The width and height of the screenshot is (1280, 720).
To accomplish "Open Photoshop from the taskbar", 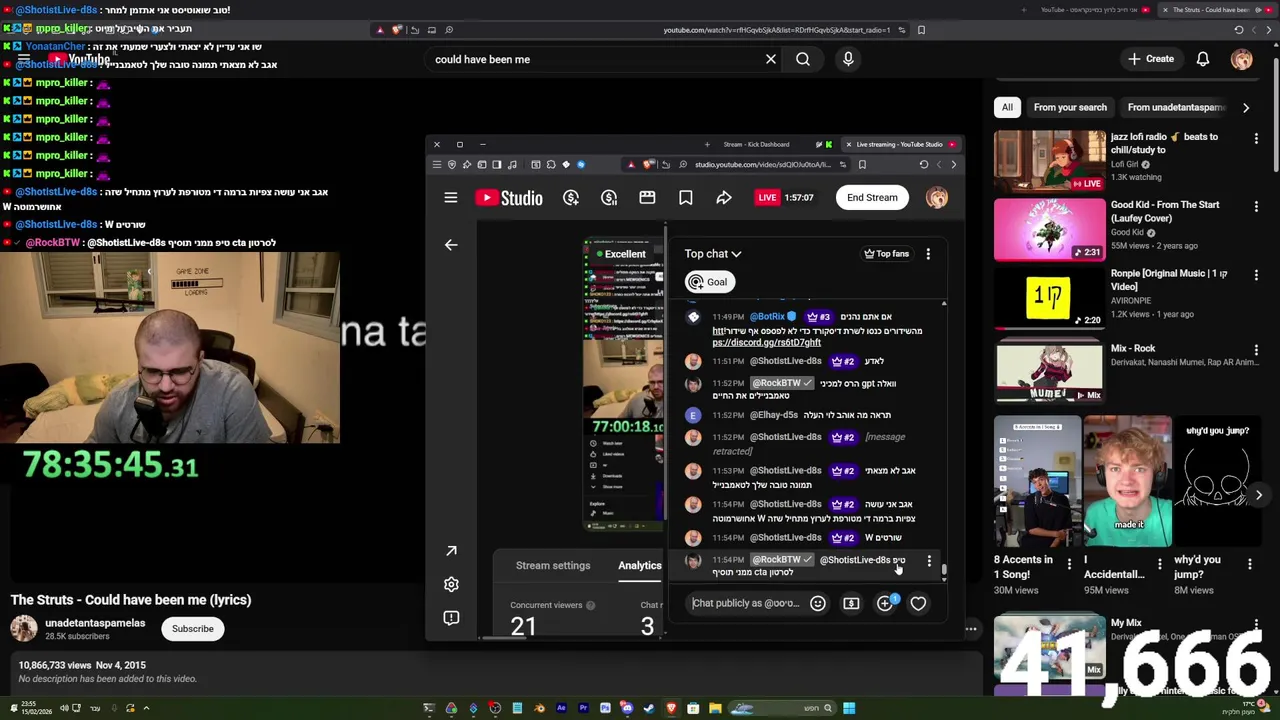I will click(605, 709).
